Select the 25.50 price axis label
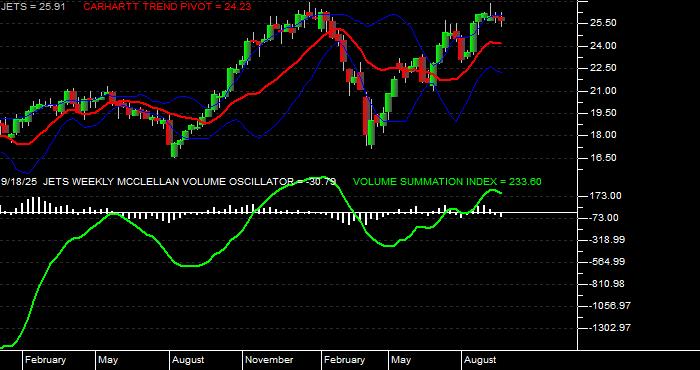Image resolution: width=700 pixels, height=370 pixels. pos(604,23)
